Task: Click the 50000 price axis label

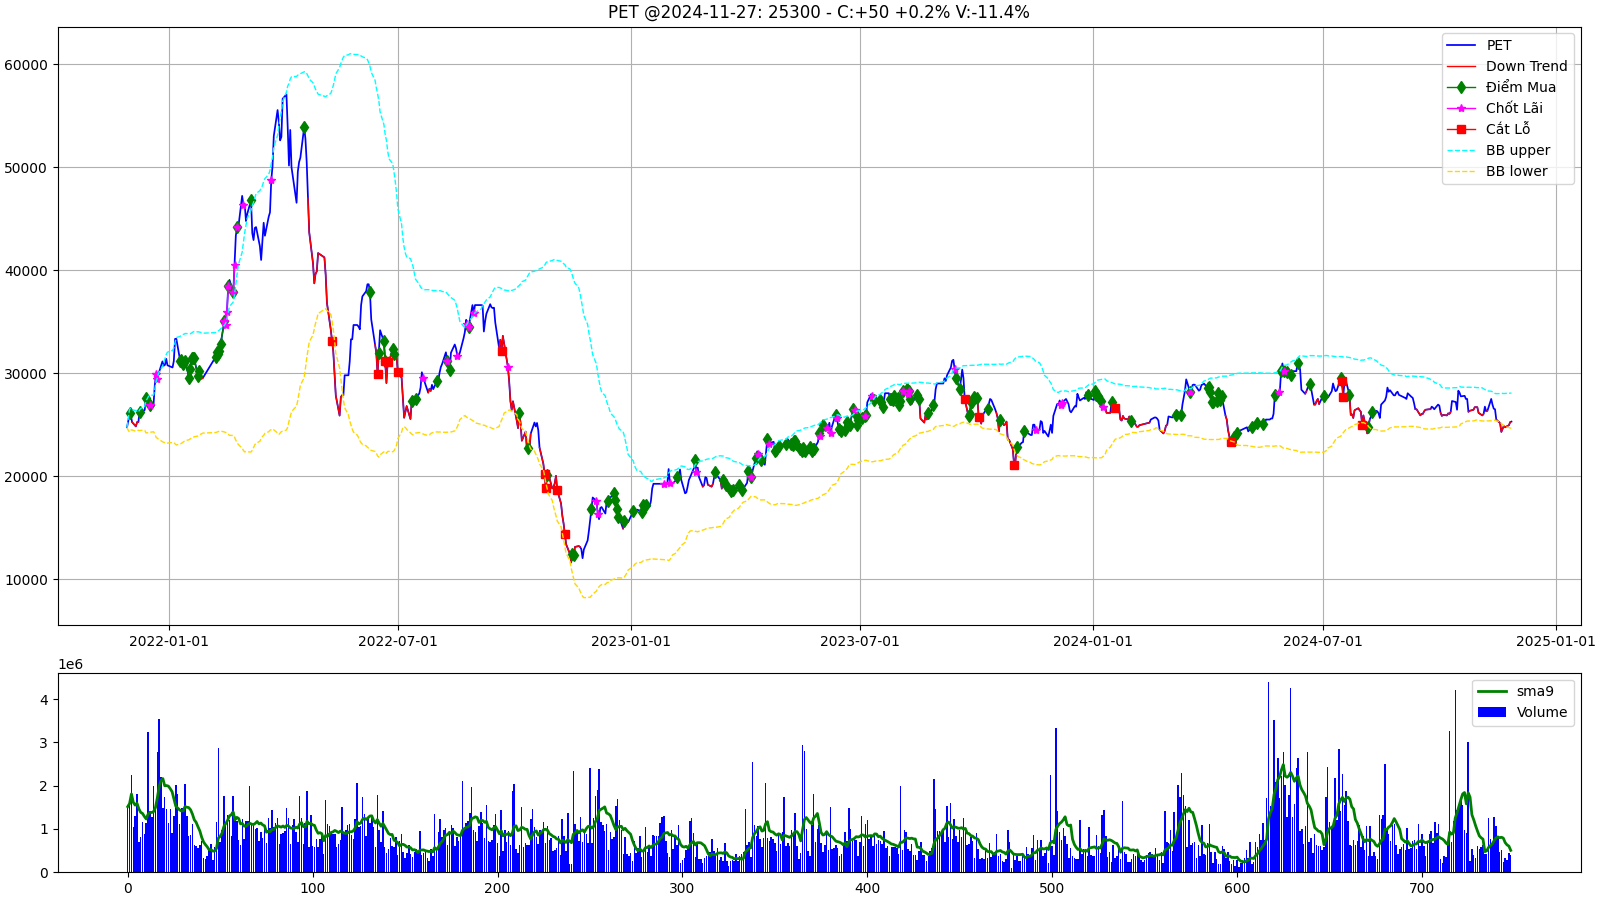Action: pos(26,168)
